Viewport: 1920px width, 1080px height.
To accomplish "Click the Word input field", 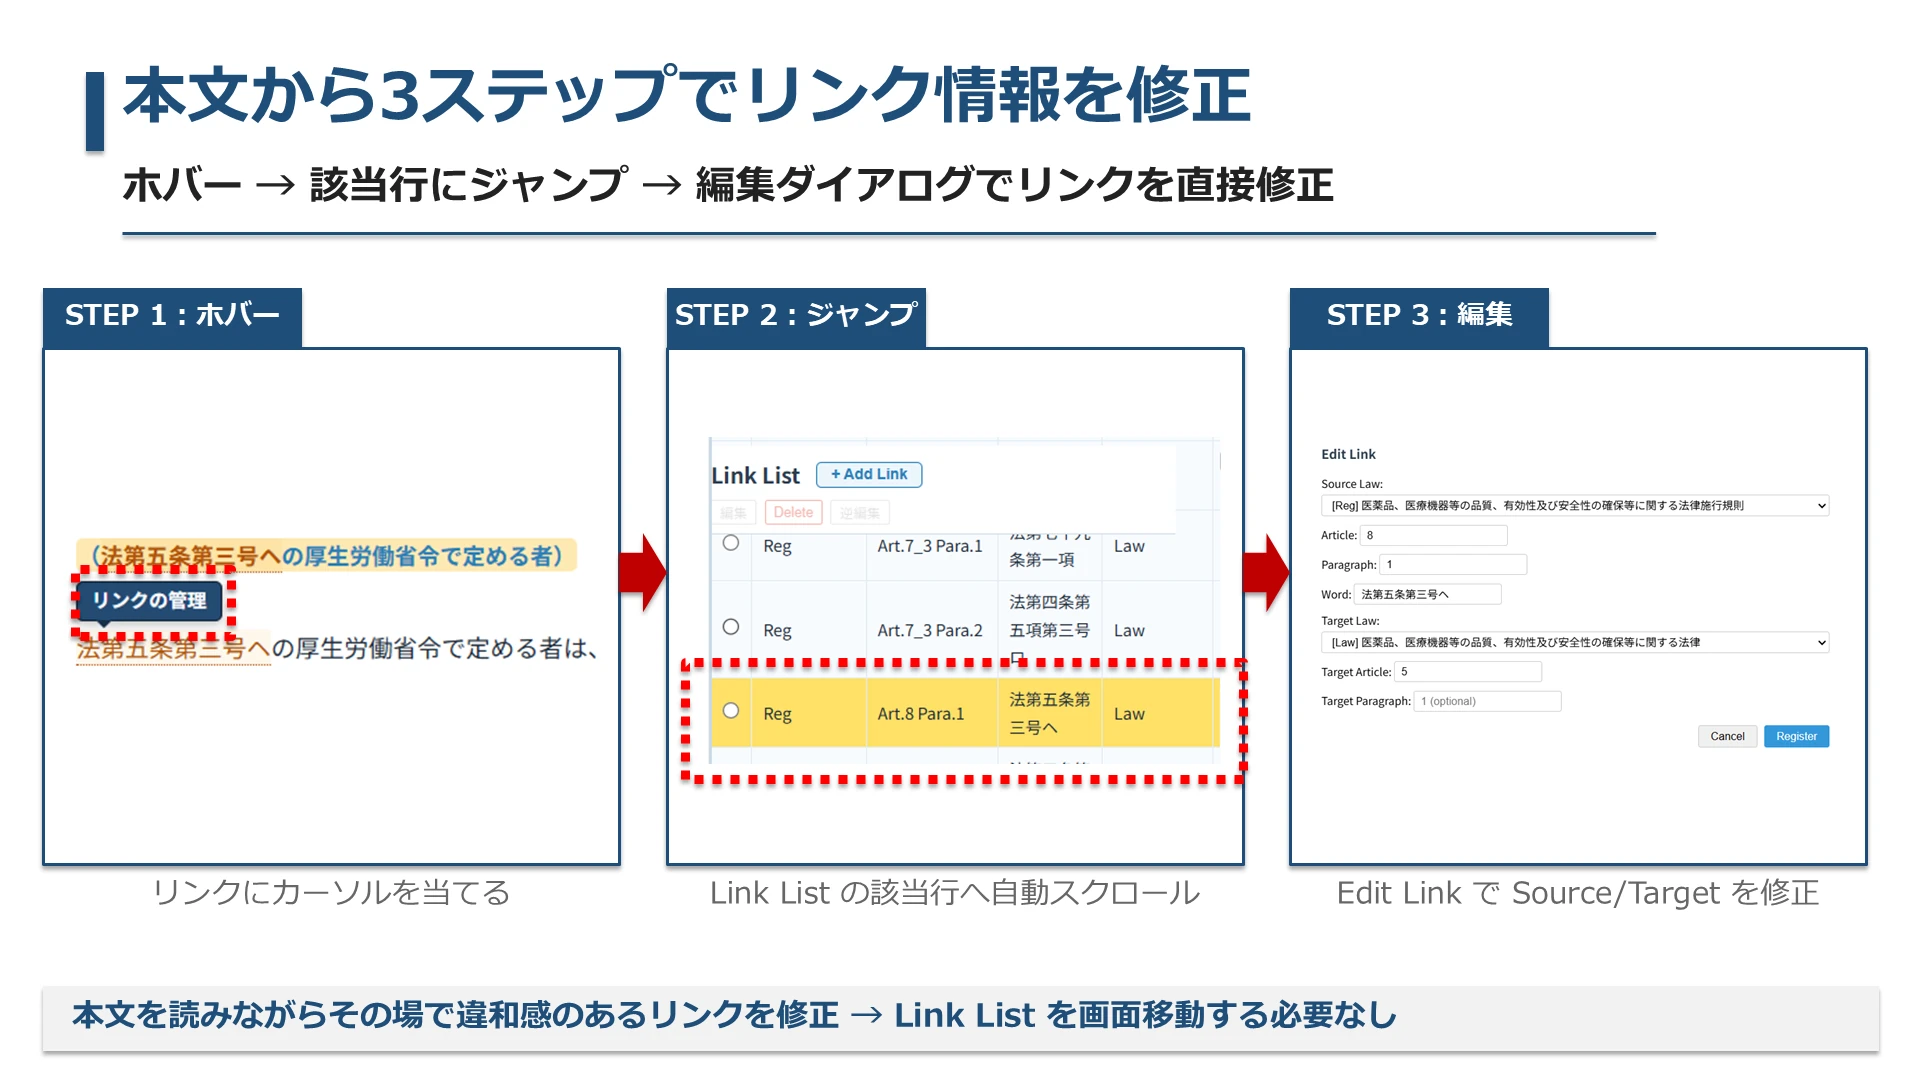I will tap(1427, 595).
